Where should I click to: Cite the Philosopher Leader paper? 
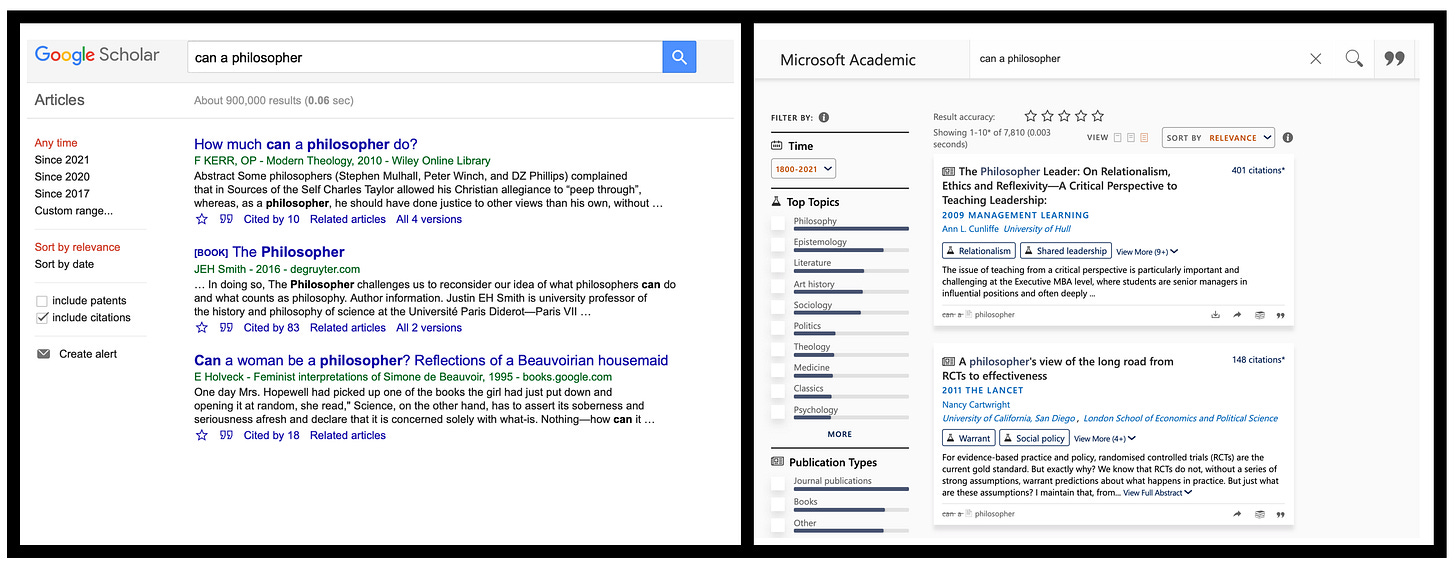[x=1280, y=315]
